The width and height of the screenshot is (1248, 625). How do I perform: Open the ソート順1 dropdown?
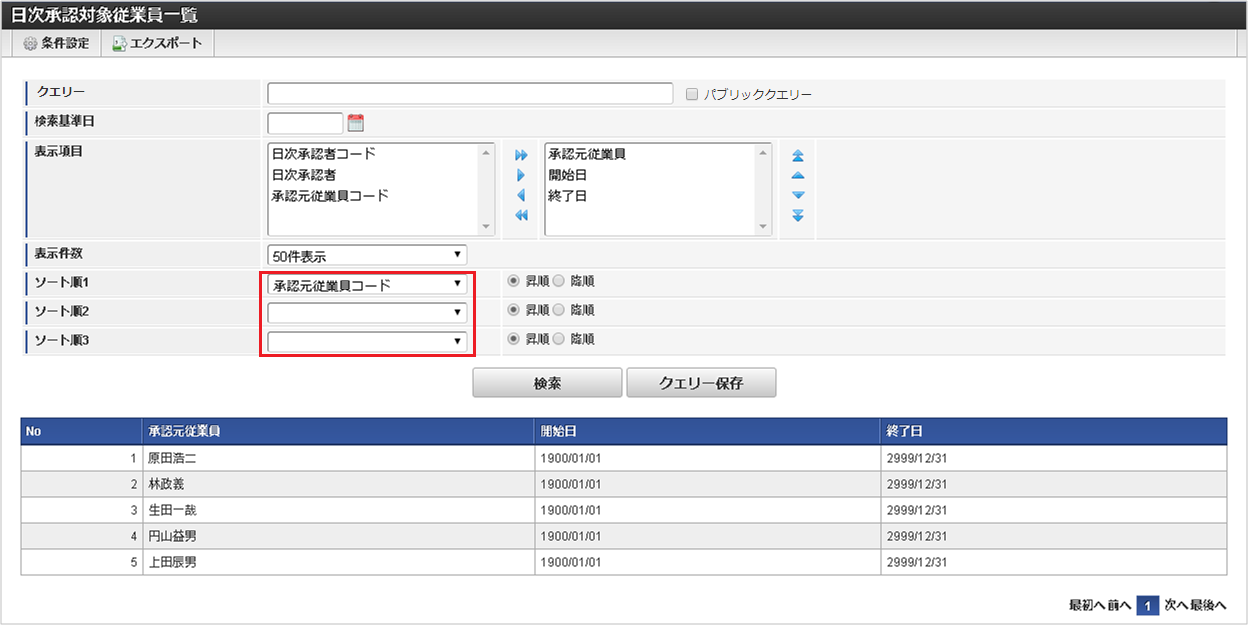(x=367, y=284)
